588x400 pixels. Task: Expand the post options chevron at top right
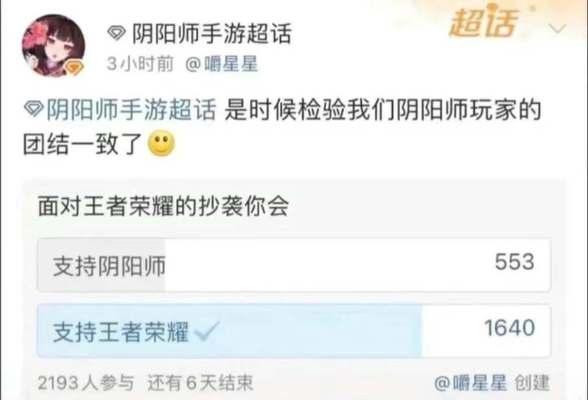(556, 28)
